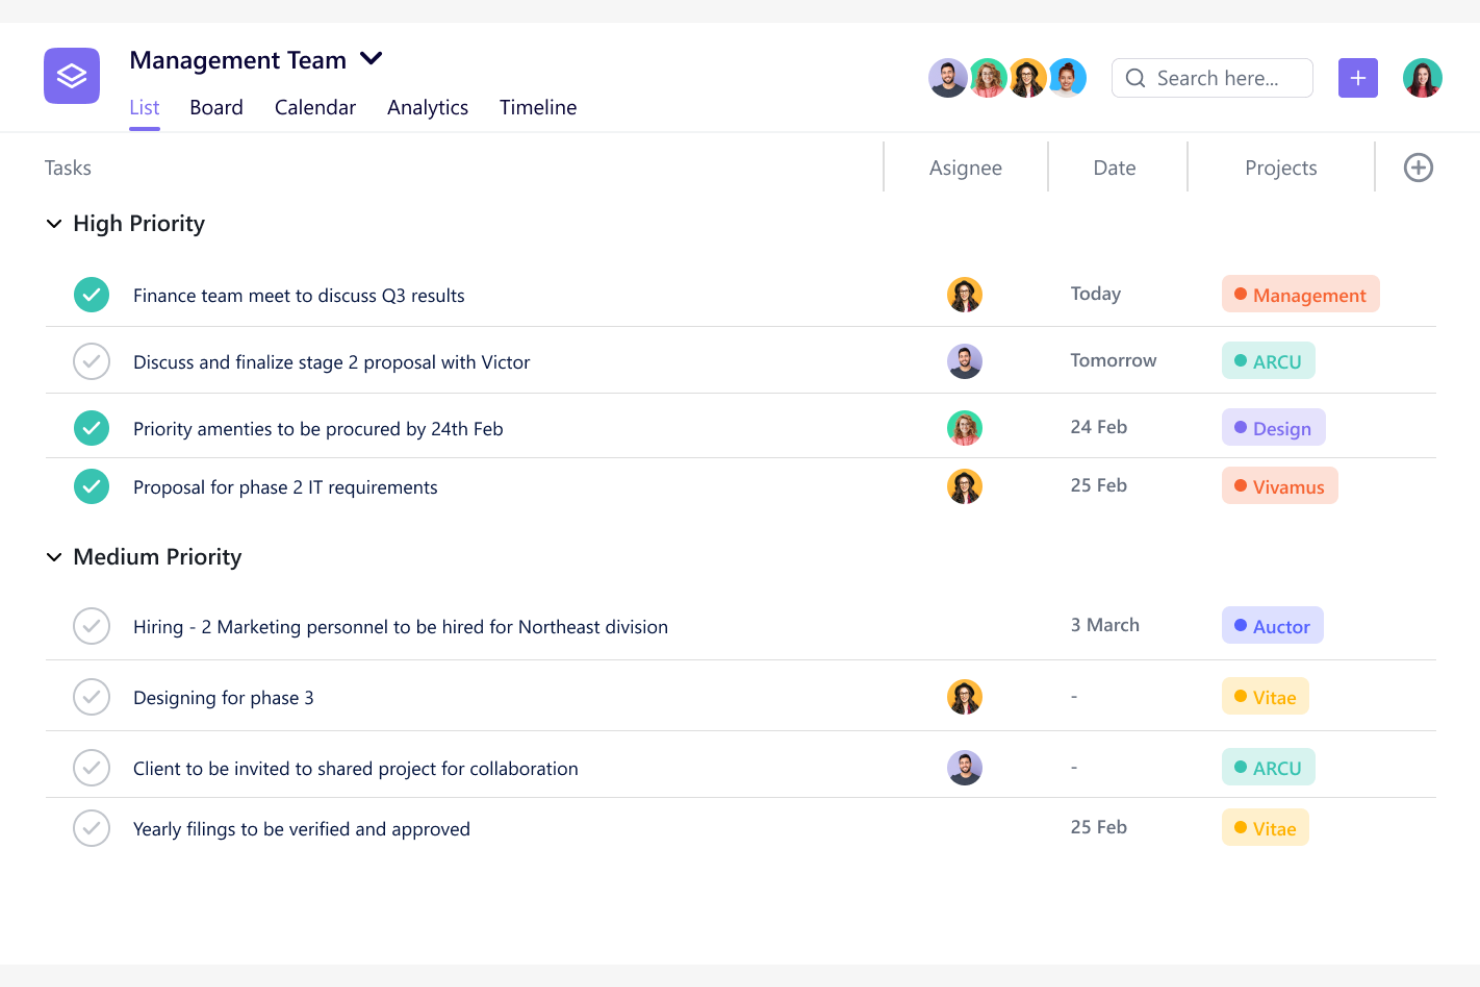The height and width of the screenshot is (987, 1480).
Task: Mark Yearly filings to be verified task complete
Action: tap(91, 828)
